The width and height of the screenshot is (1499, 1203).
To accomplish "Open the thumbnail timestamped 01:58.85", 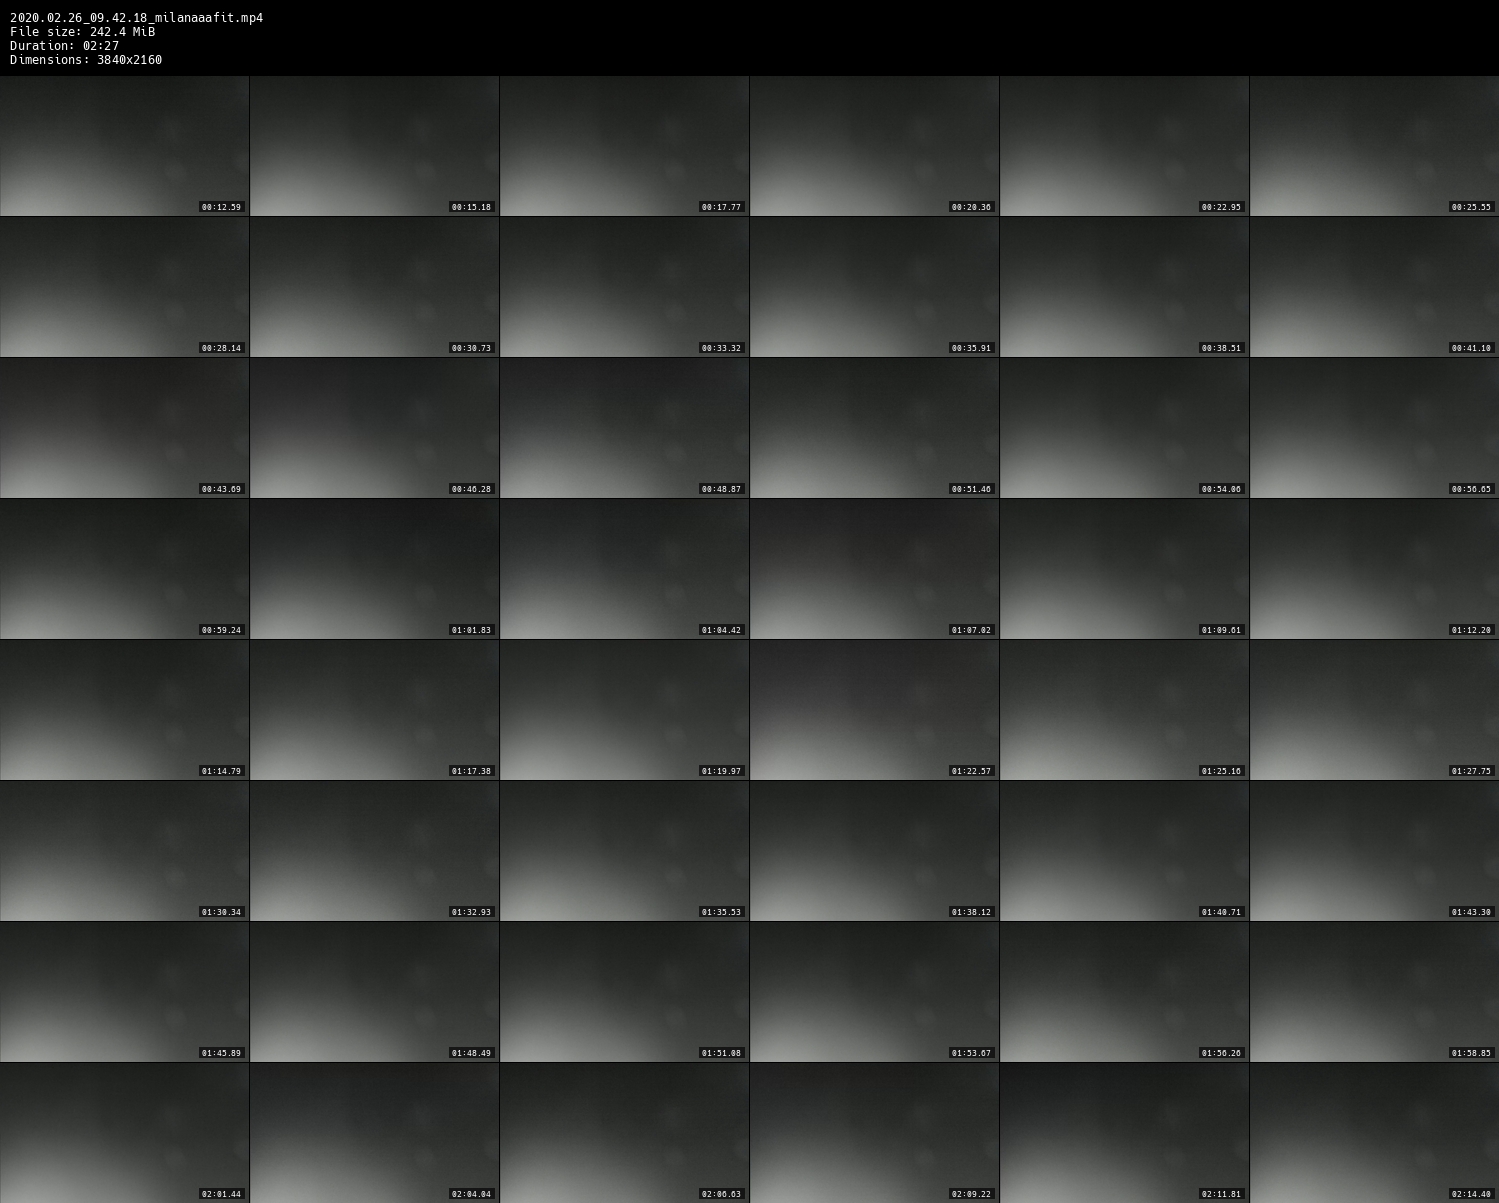I will point(1374,992).
